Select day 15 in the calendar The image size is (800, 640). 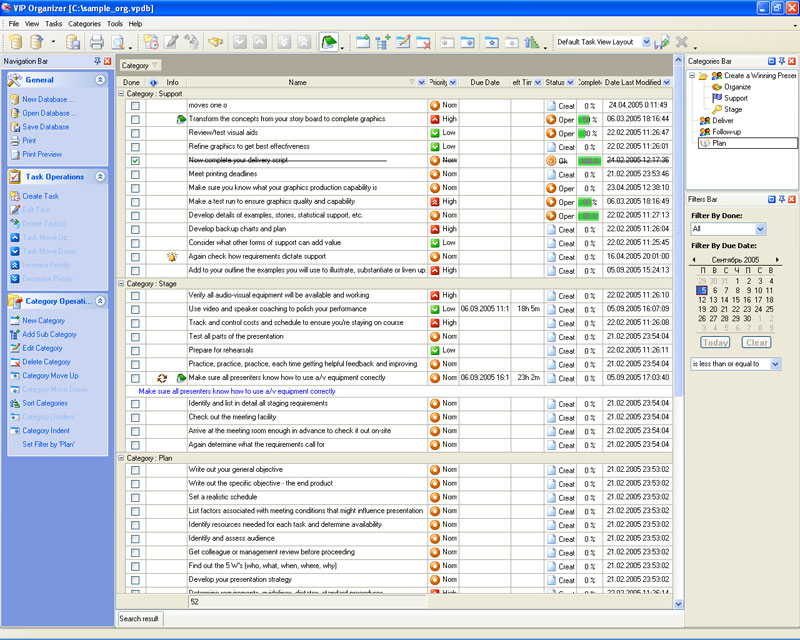[x=736, y=300]
